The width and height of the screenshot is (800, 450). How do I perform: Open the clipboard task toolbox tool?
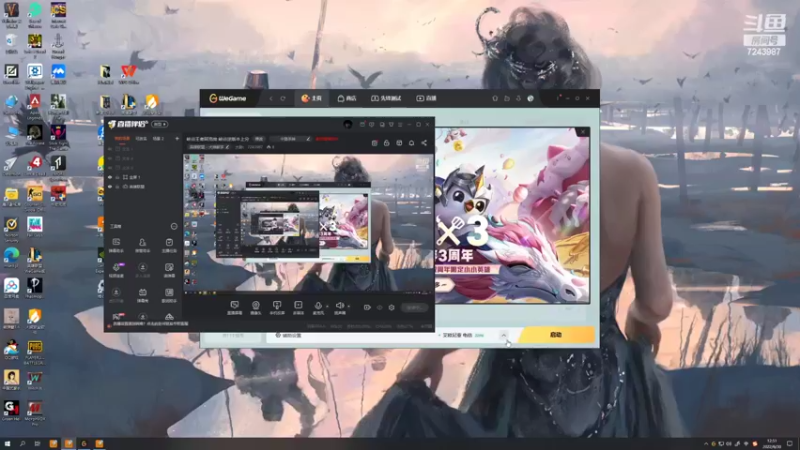[x=169, y=244]
